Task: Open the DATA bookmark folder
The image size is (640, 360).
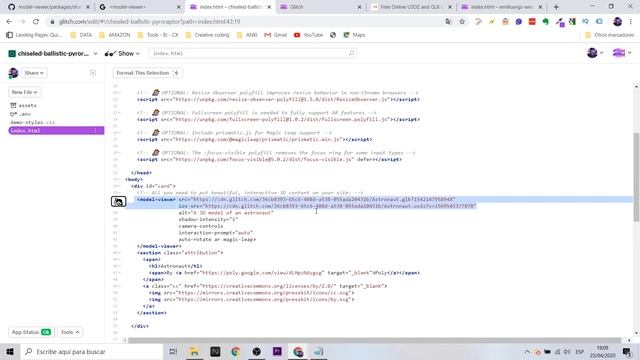Action: pos(81,35)
